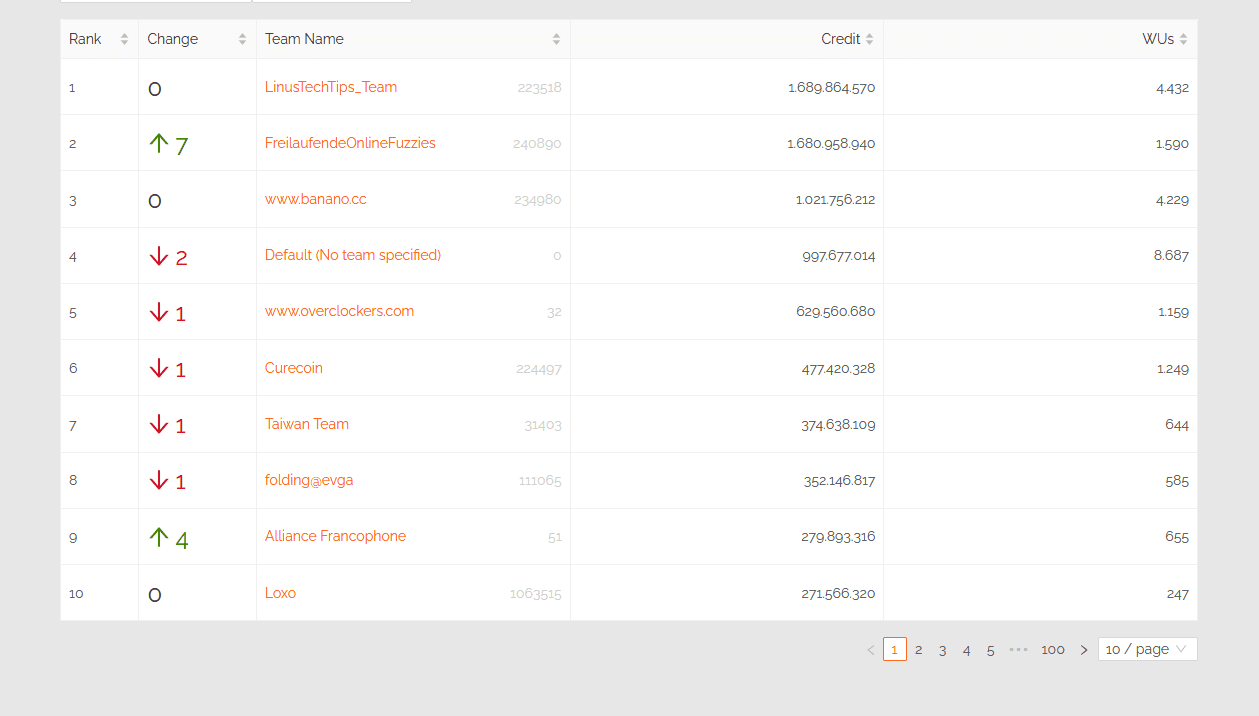
Task: Click the Change column header label
Action: [173, 39]
